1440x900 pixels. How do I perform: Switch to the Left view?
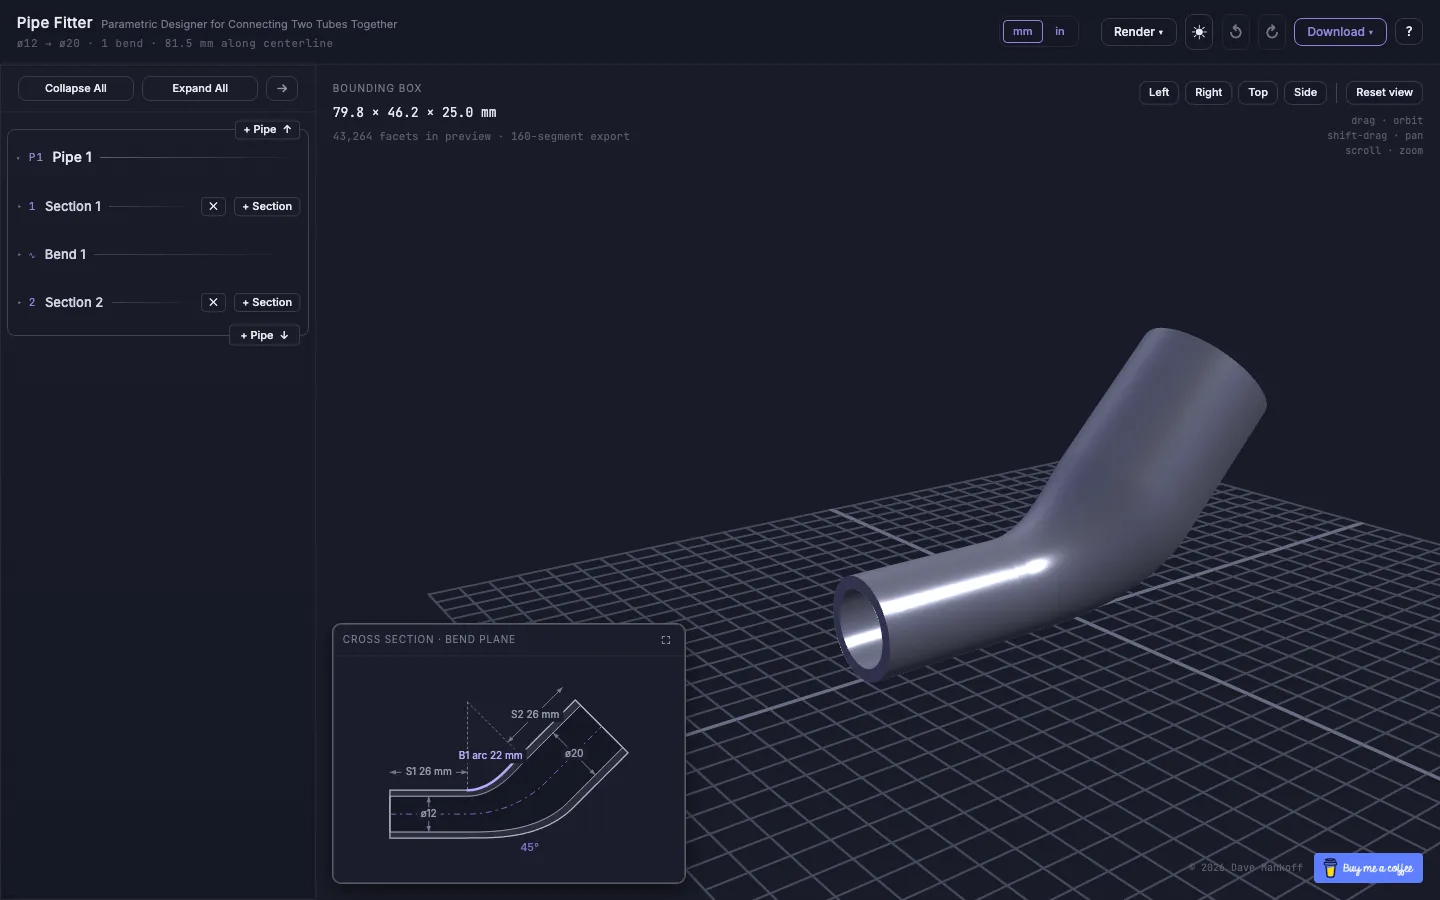(x=1159, y=93)
